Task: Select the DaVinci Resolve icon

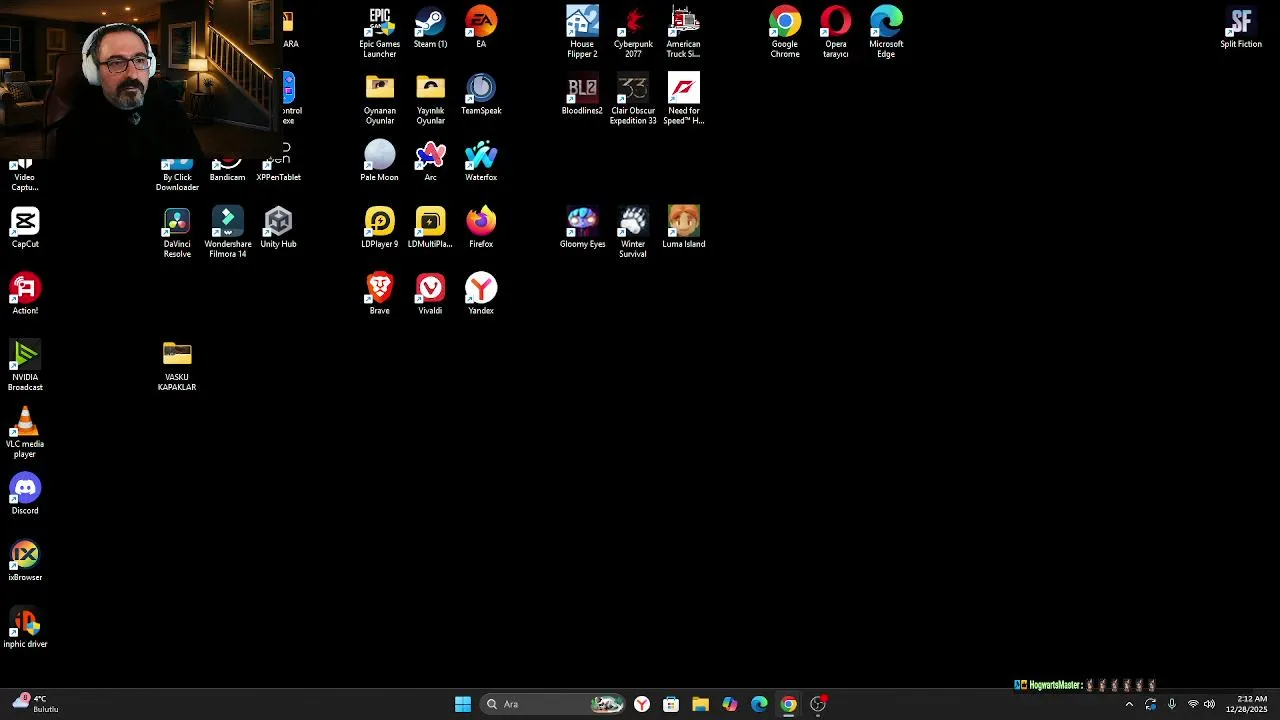Action: coord(177,232)
